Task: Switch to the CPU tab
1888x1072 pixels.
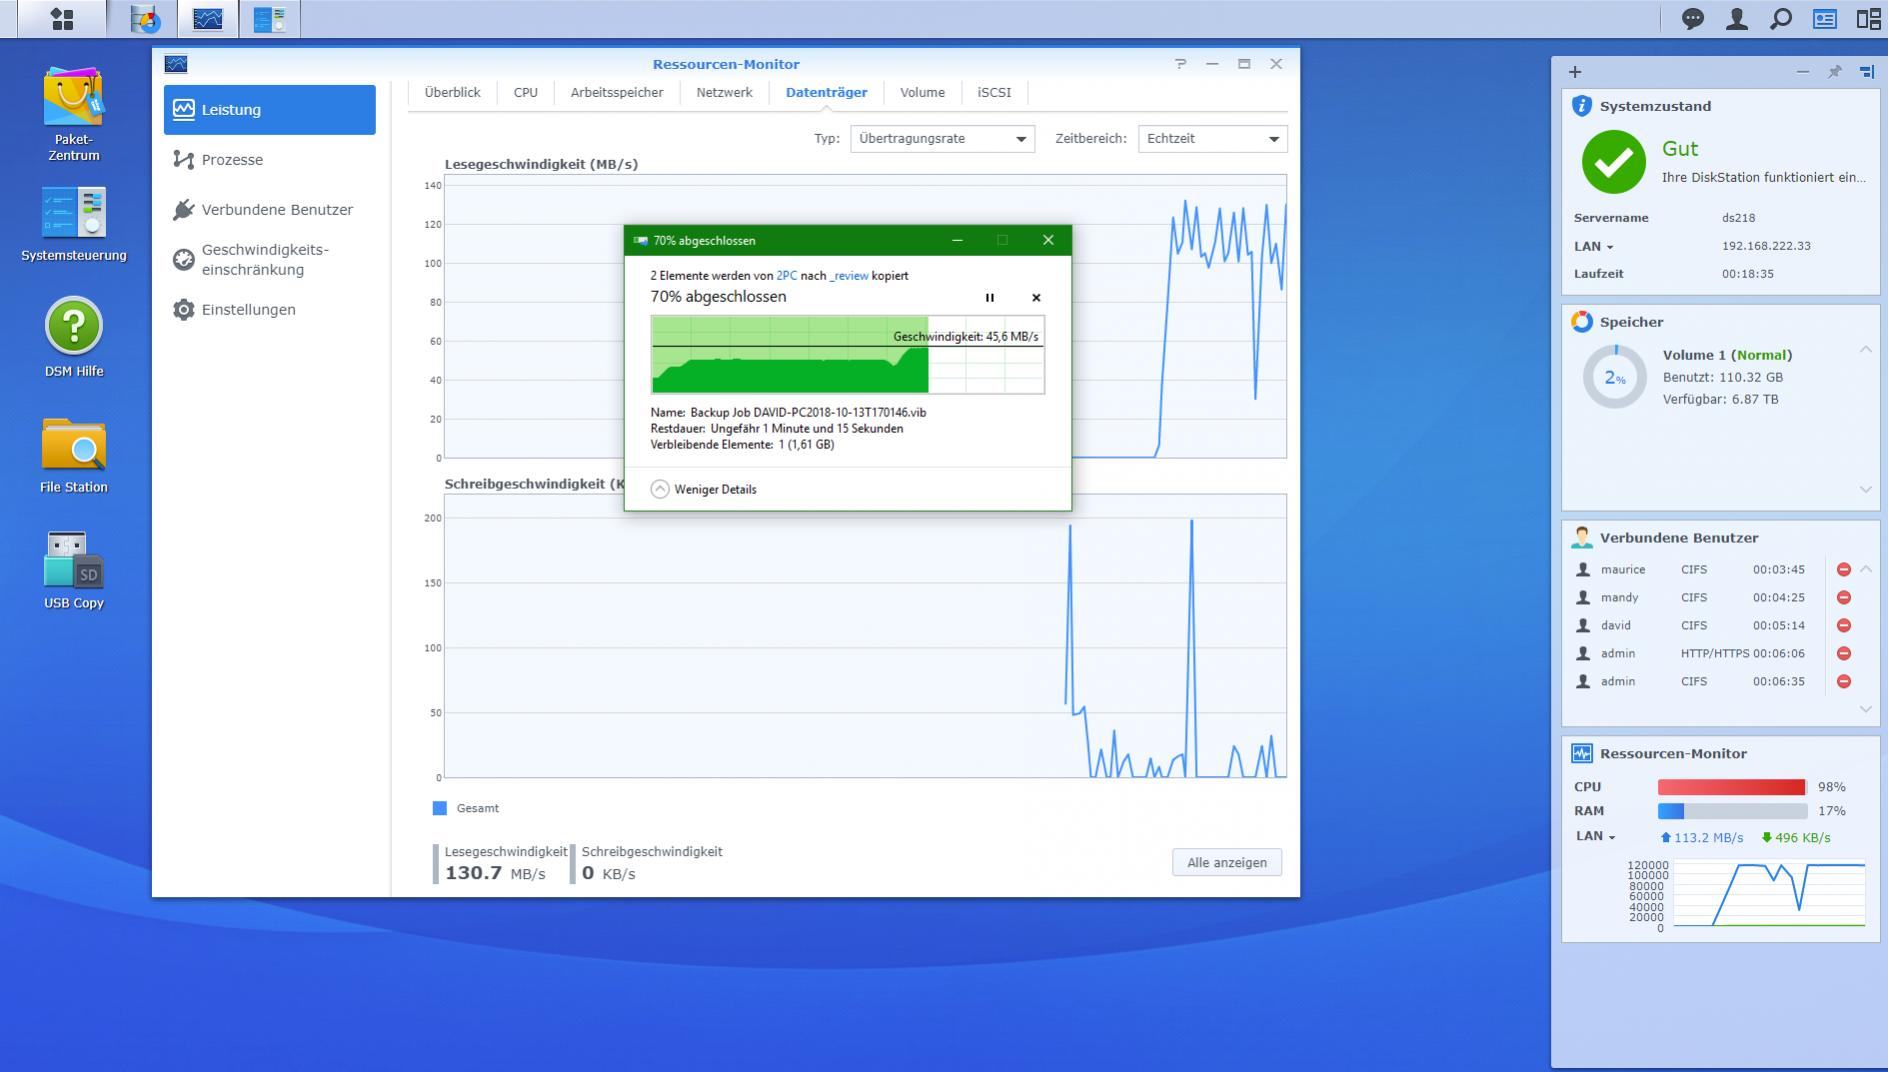Action: click(x=525, y=92)
